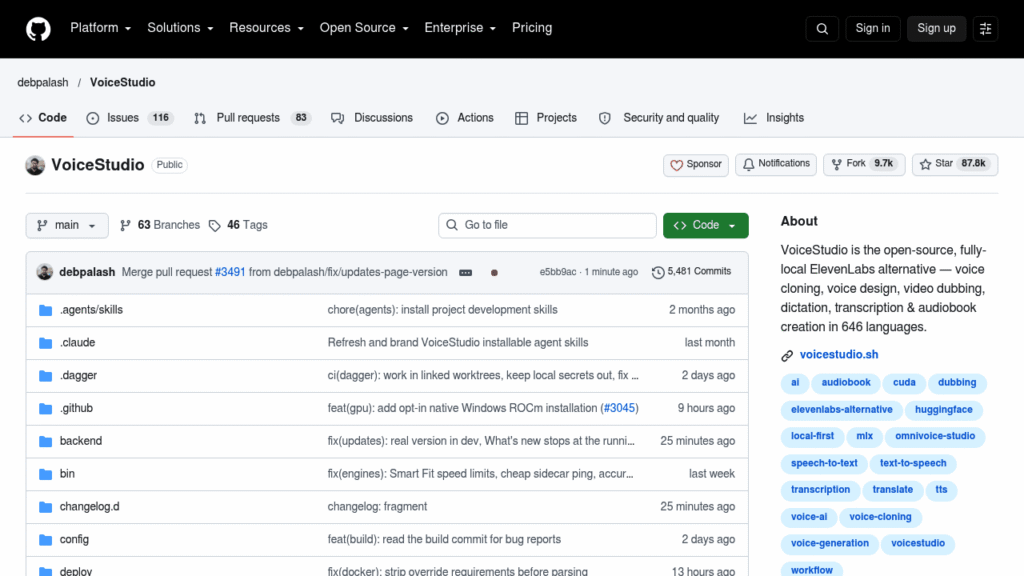
Task: Click the backend folder icon
Action: pos(45,441)
